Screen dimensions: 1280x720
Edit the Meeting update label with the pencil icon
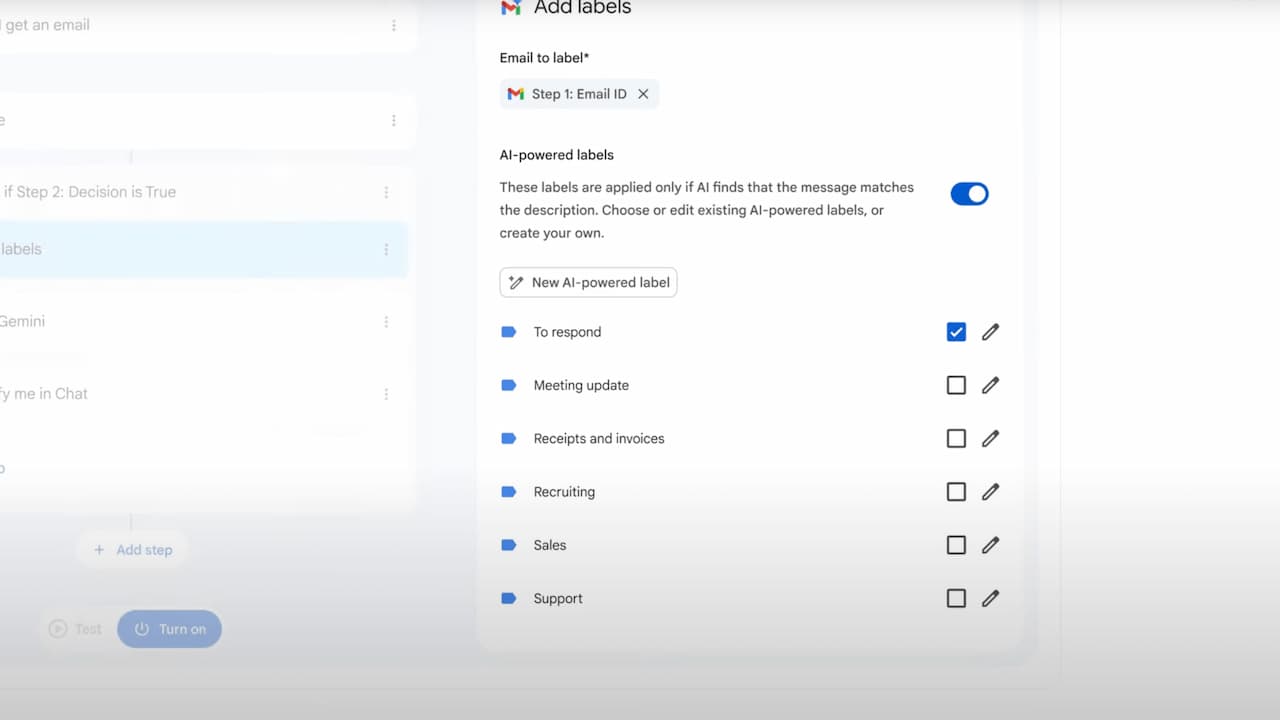coord(990,385)
